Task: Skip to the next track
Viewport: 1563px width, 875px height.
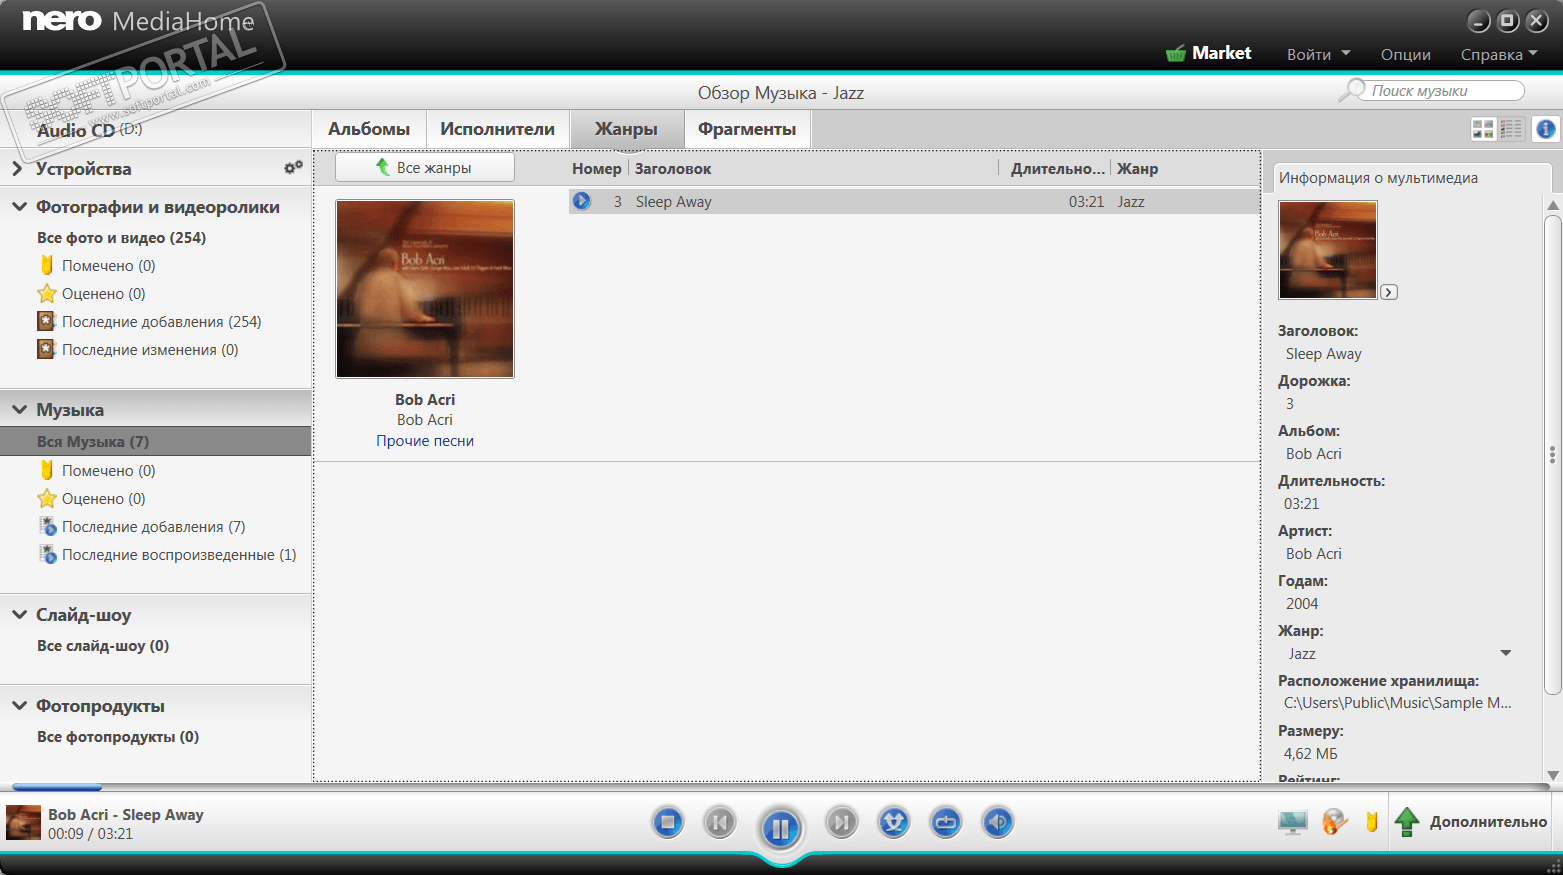Action: 842,823
